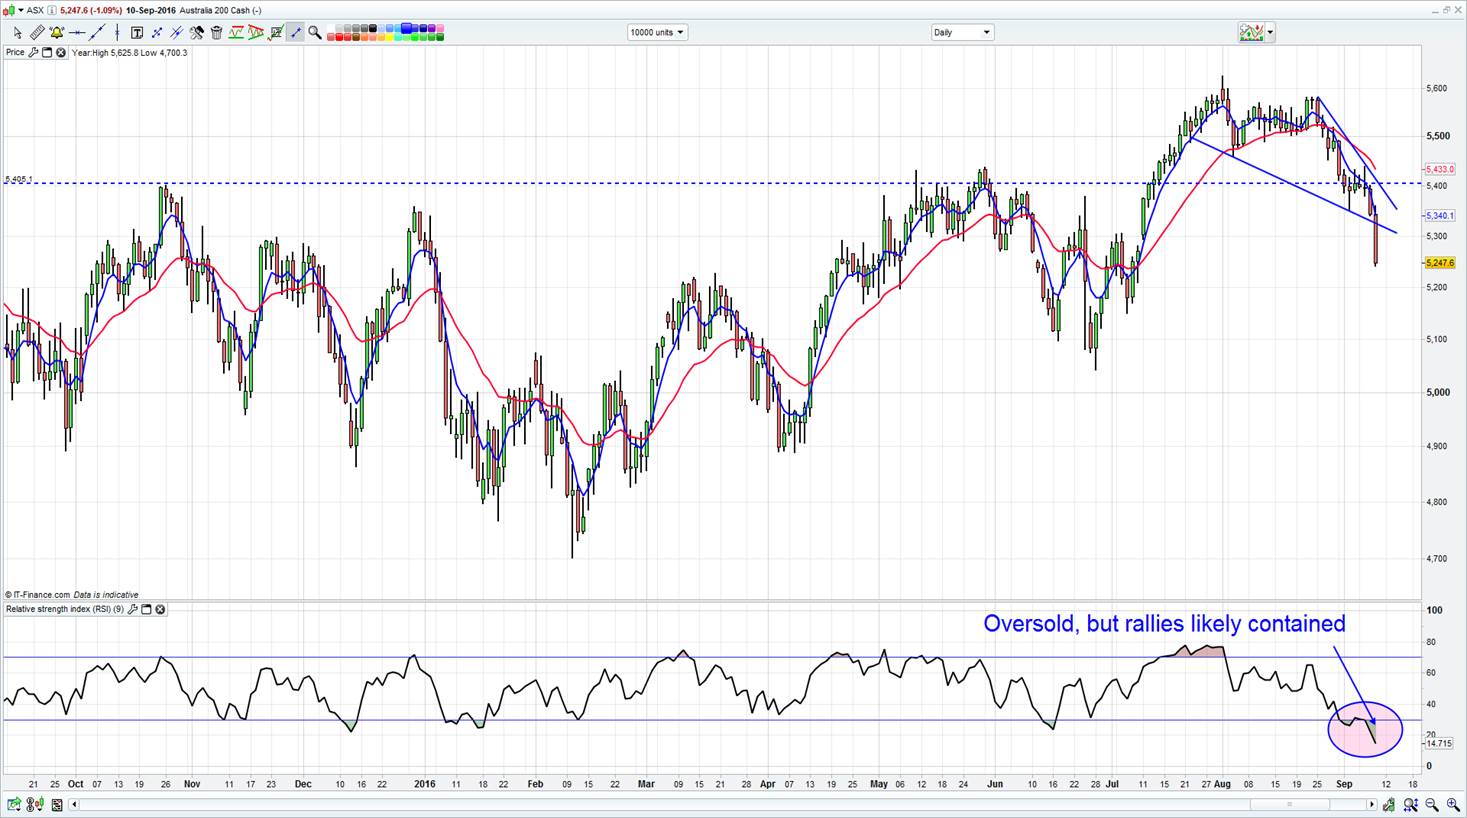Click the triangle pattern chart icon
The width and height of the screenshot is (1467, 818).
pyautogui.click(x=256, y=33)
